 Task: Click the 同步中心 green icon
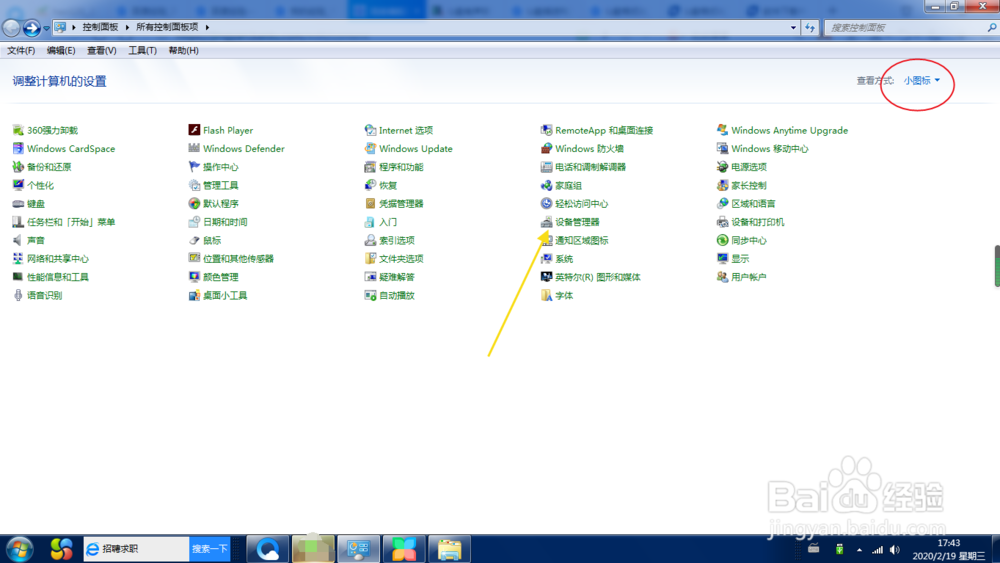point(722,240)
